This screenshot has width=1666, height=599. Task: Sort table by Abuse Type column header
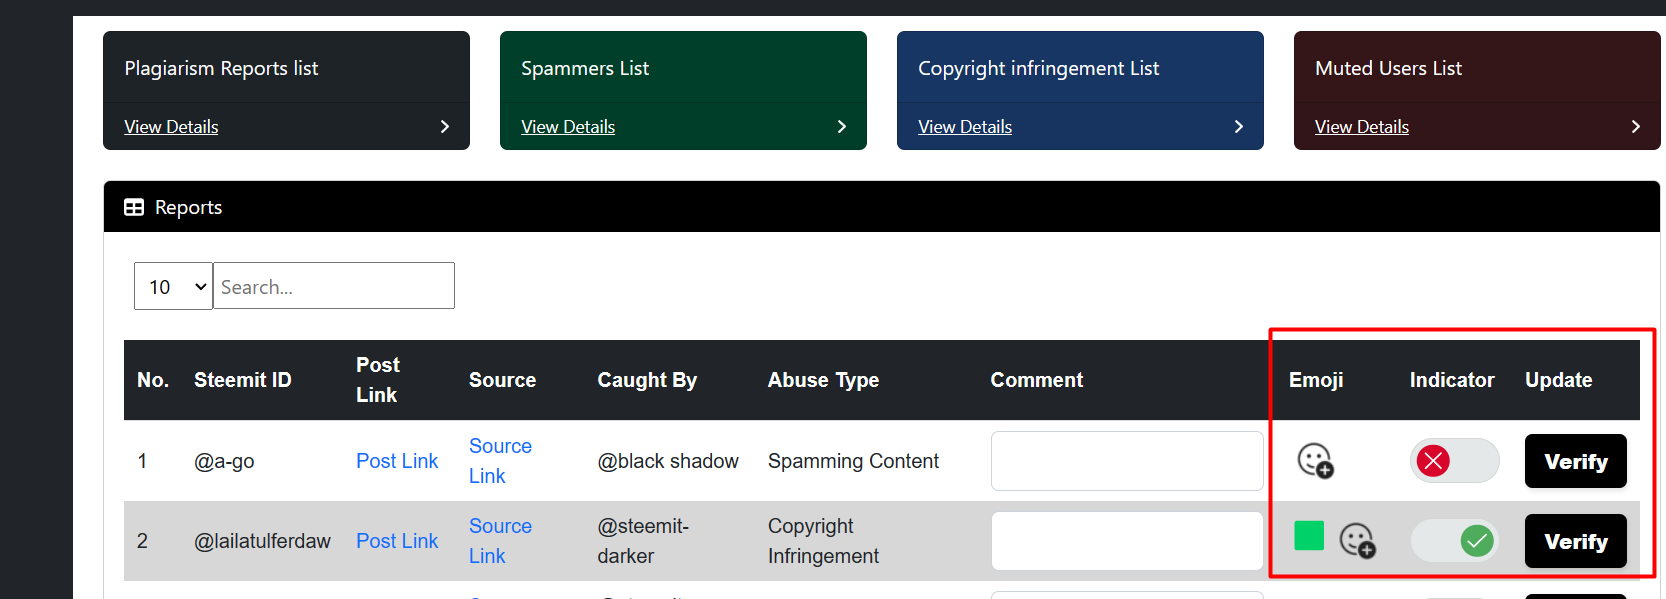[823, 380]
